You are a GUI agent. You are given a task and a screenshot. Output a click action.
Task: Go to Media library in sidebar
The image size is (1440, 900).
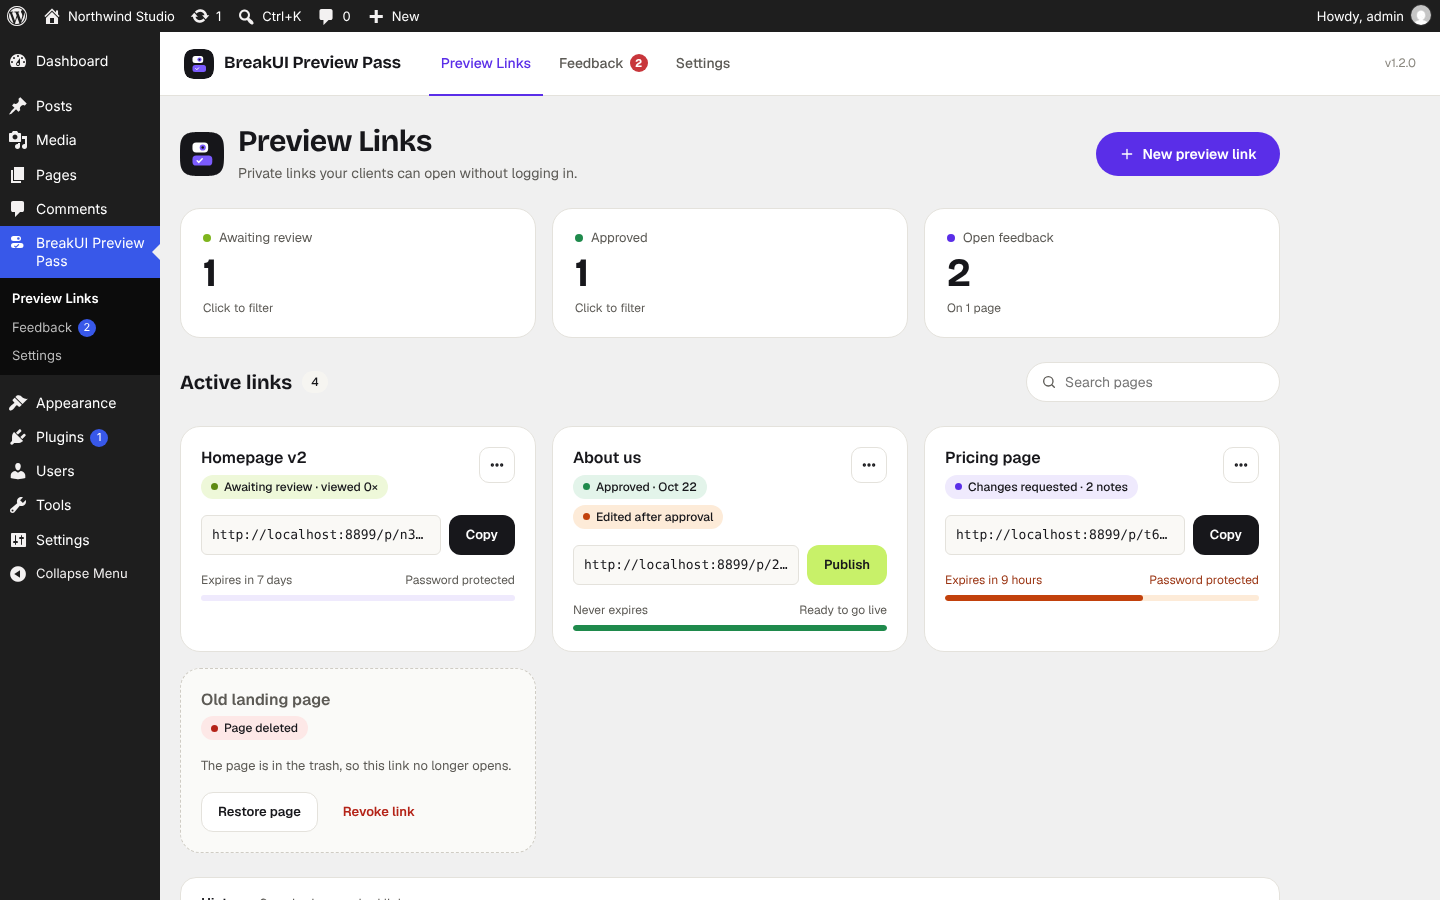[x=80, y=140]
